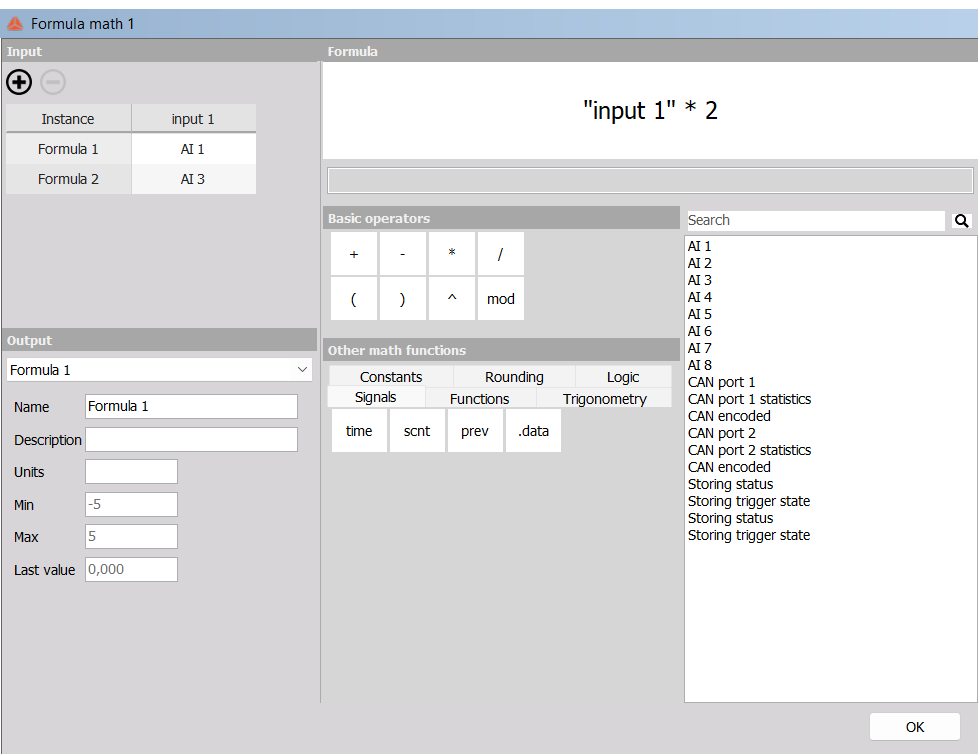Add a new input with the plus icon
Screen dimensions: 978x754
click(19, 82)
